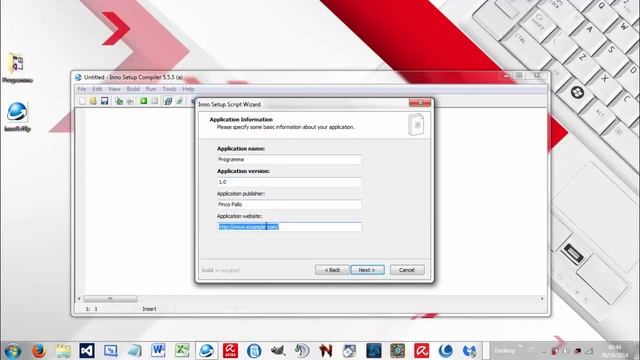Open the Programma desktop shortcut icon
This screenshot has width=640, height=360.
[x=17, y=67]
